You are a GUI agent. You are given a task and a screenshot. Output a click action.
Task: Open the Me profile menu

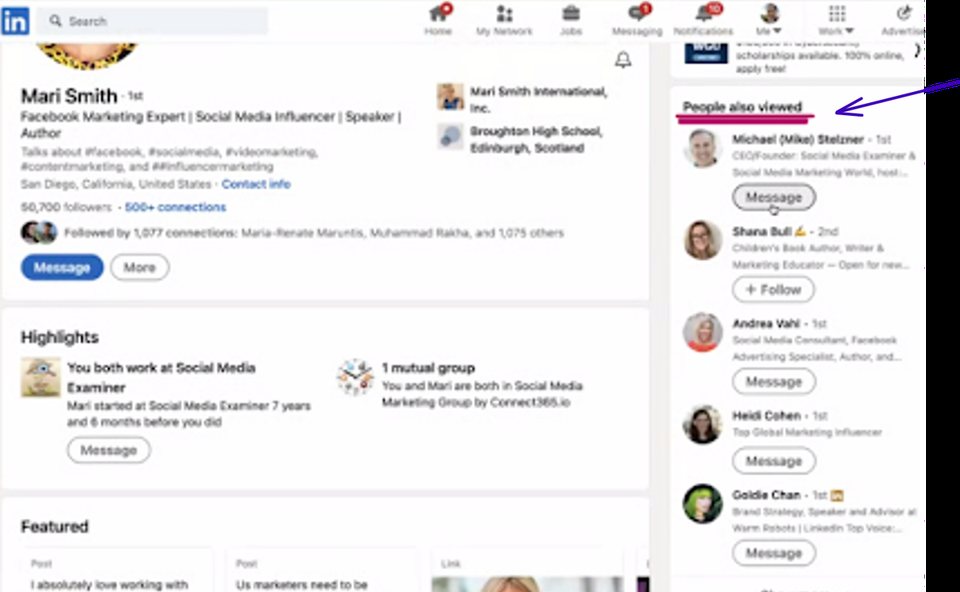click(769, 20)
